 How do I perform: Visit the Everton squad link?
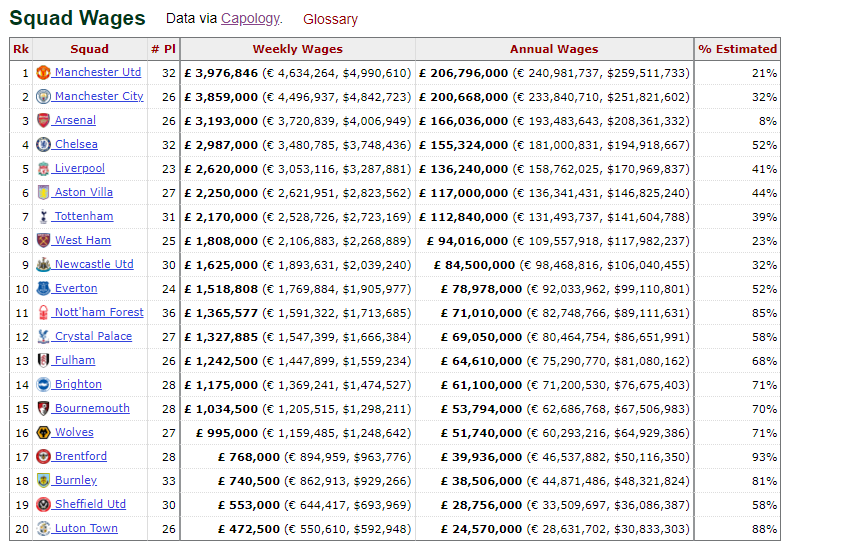click(76, 288)
